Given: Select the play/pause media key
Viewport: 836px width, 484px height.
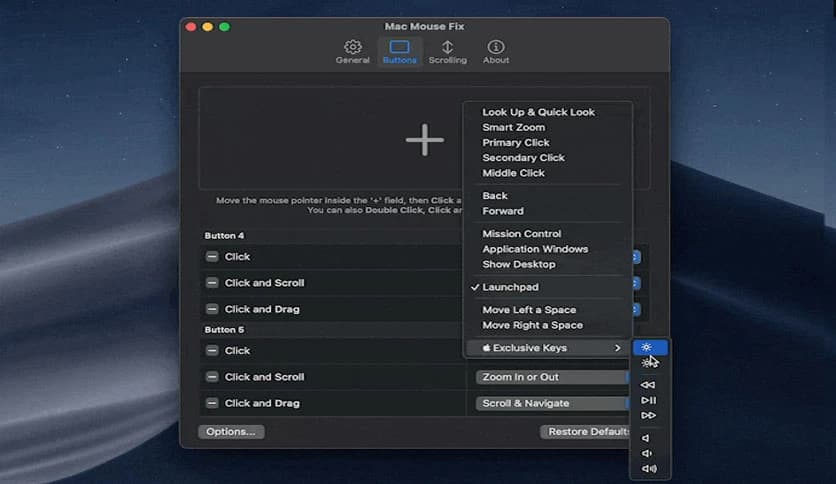Looking at the screenshot, I should (650, 400).
